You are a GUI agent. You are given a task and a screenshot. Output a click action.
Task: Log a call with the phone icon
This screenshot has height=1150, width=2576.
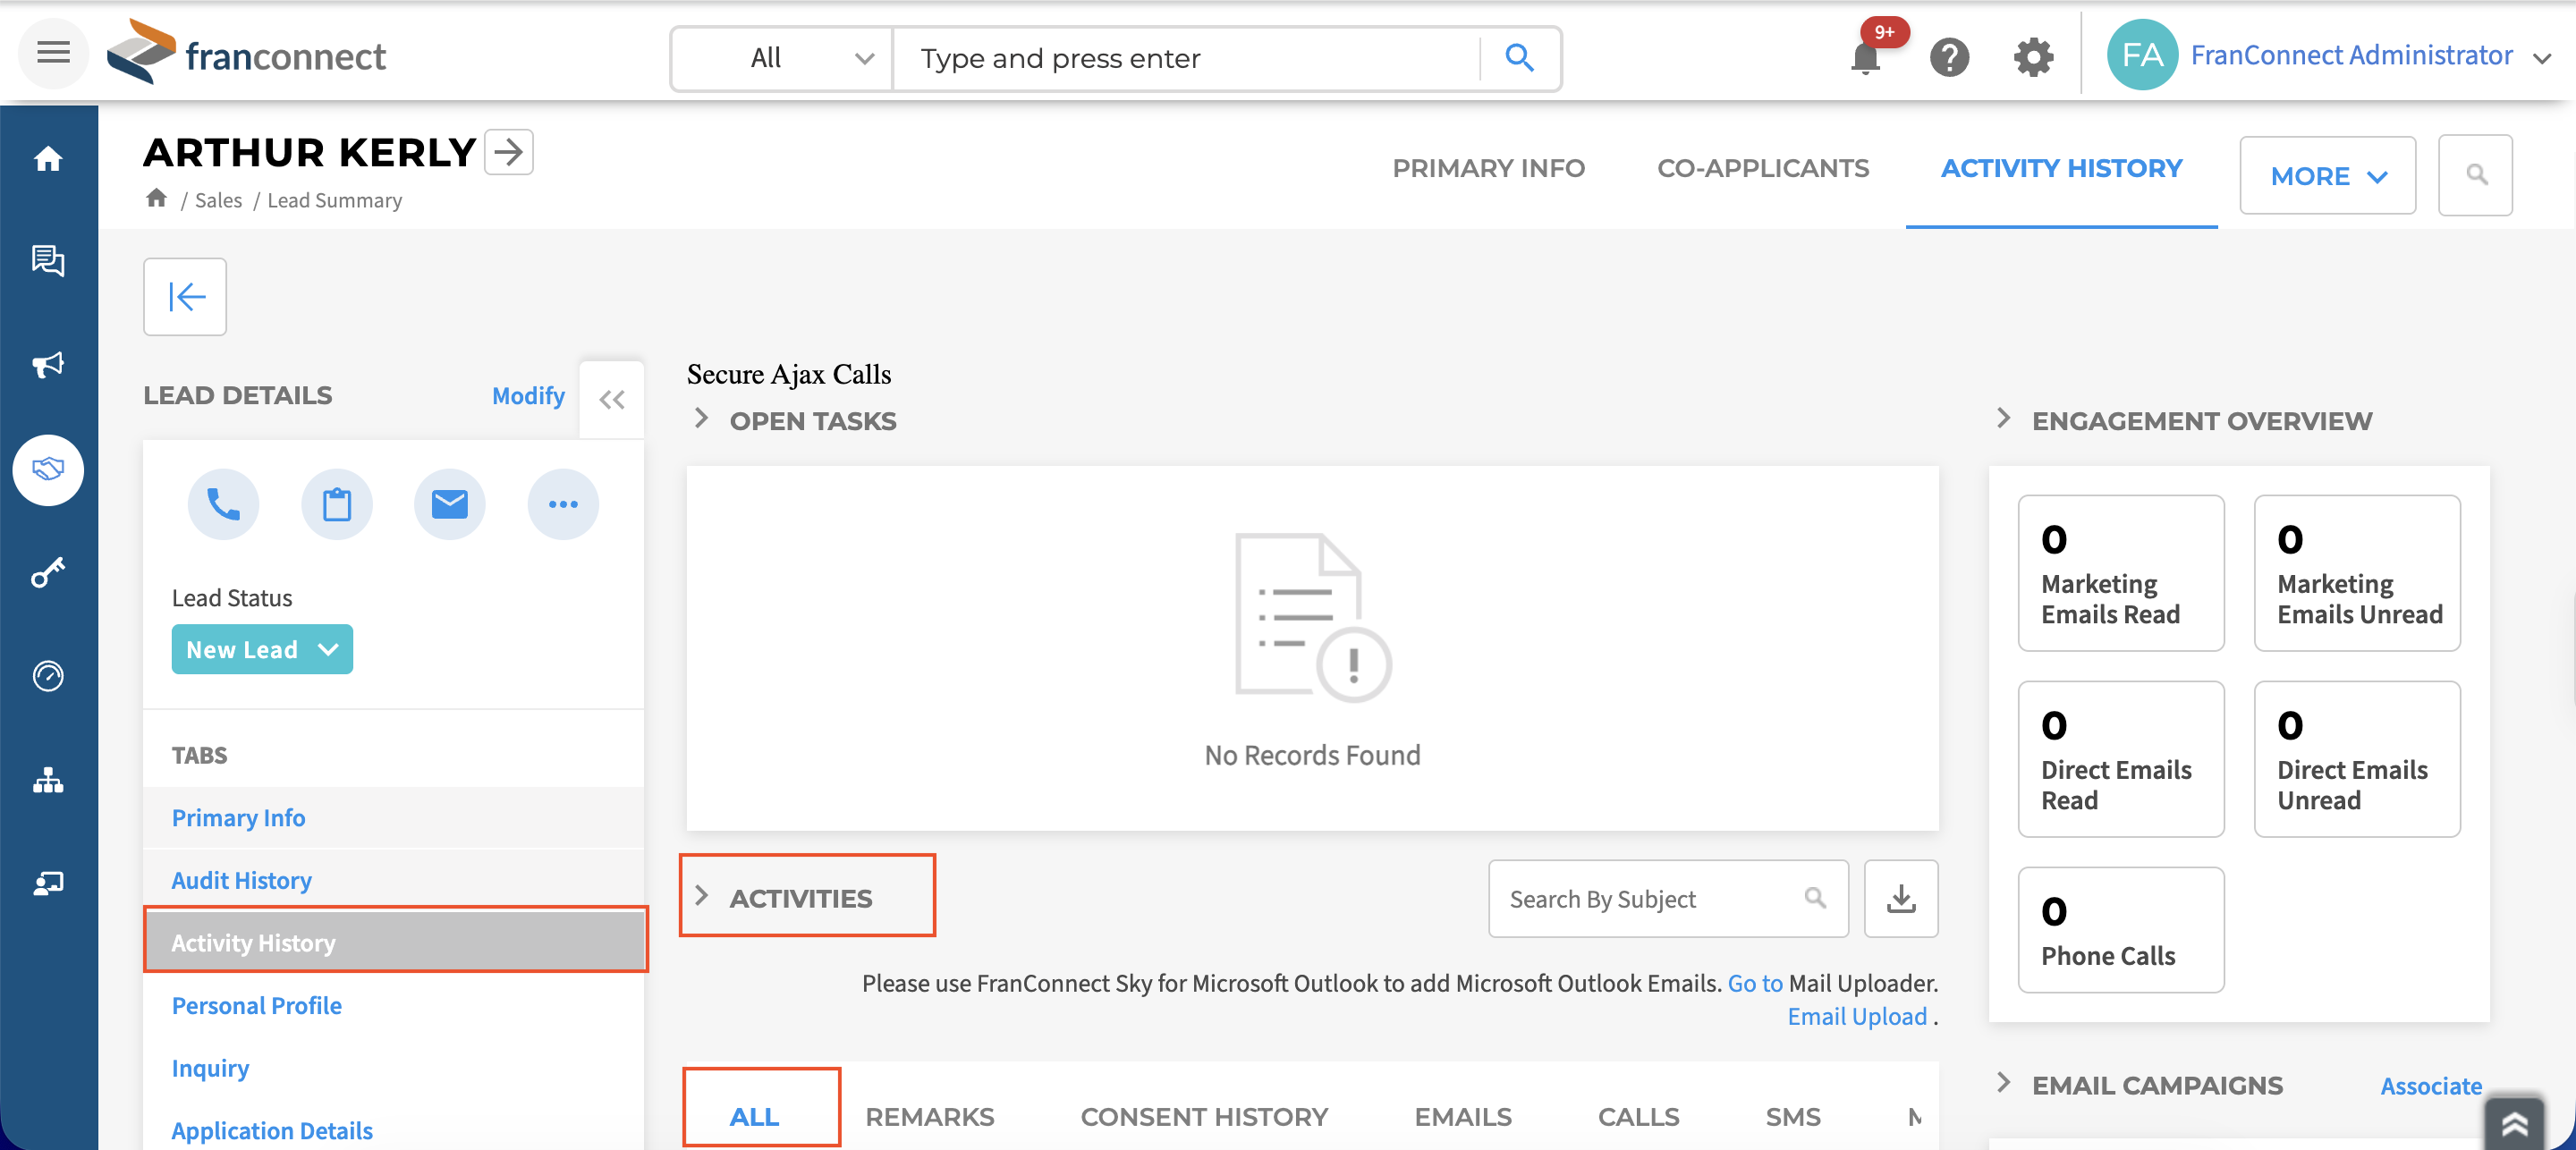coord(223,504)
